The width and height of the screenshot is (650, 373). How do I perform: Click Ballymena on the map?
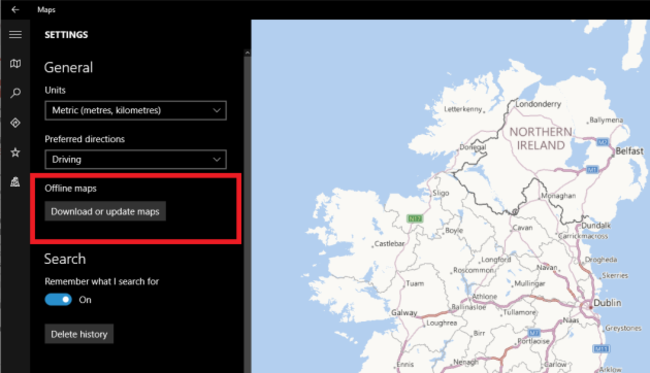pyautogui.click(x=606, y=120)
